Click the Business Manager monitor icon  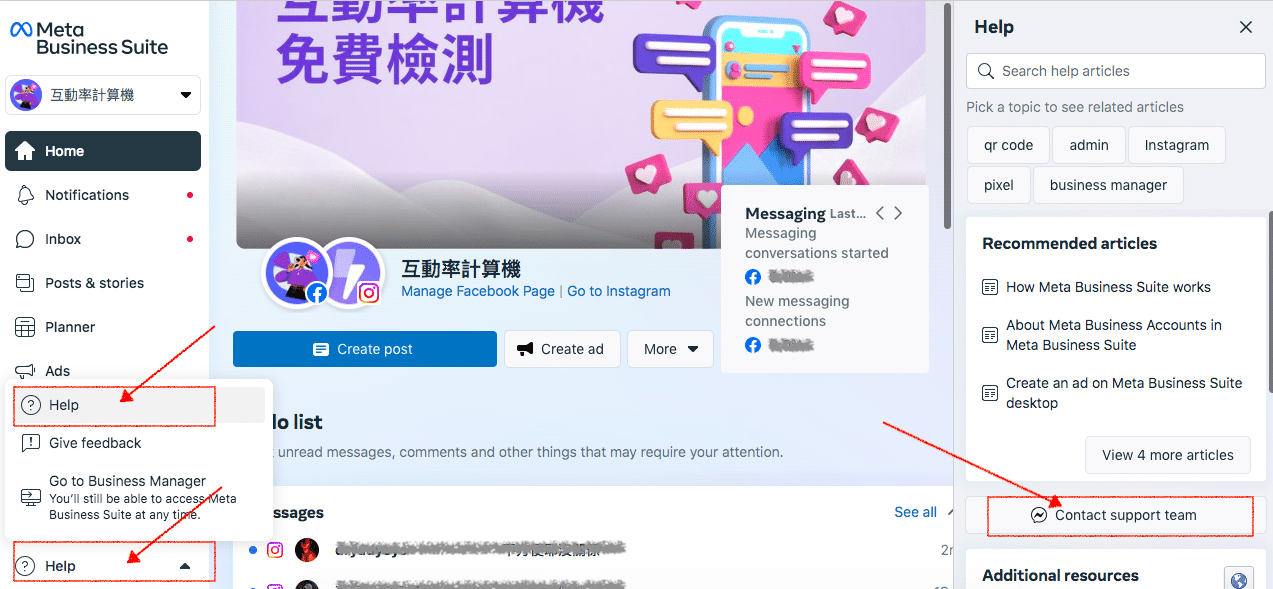[31, 497]
